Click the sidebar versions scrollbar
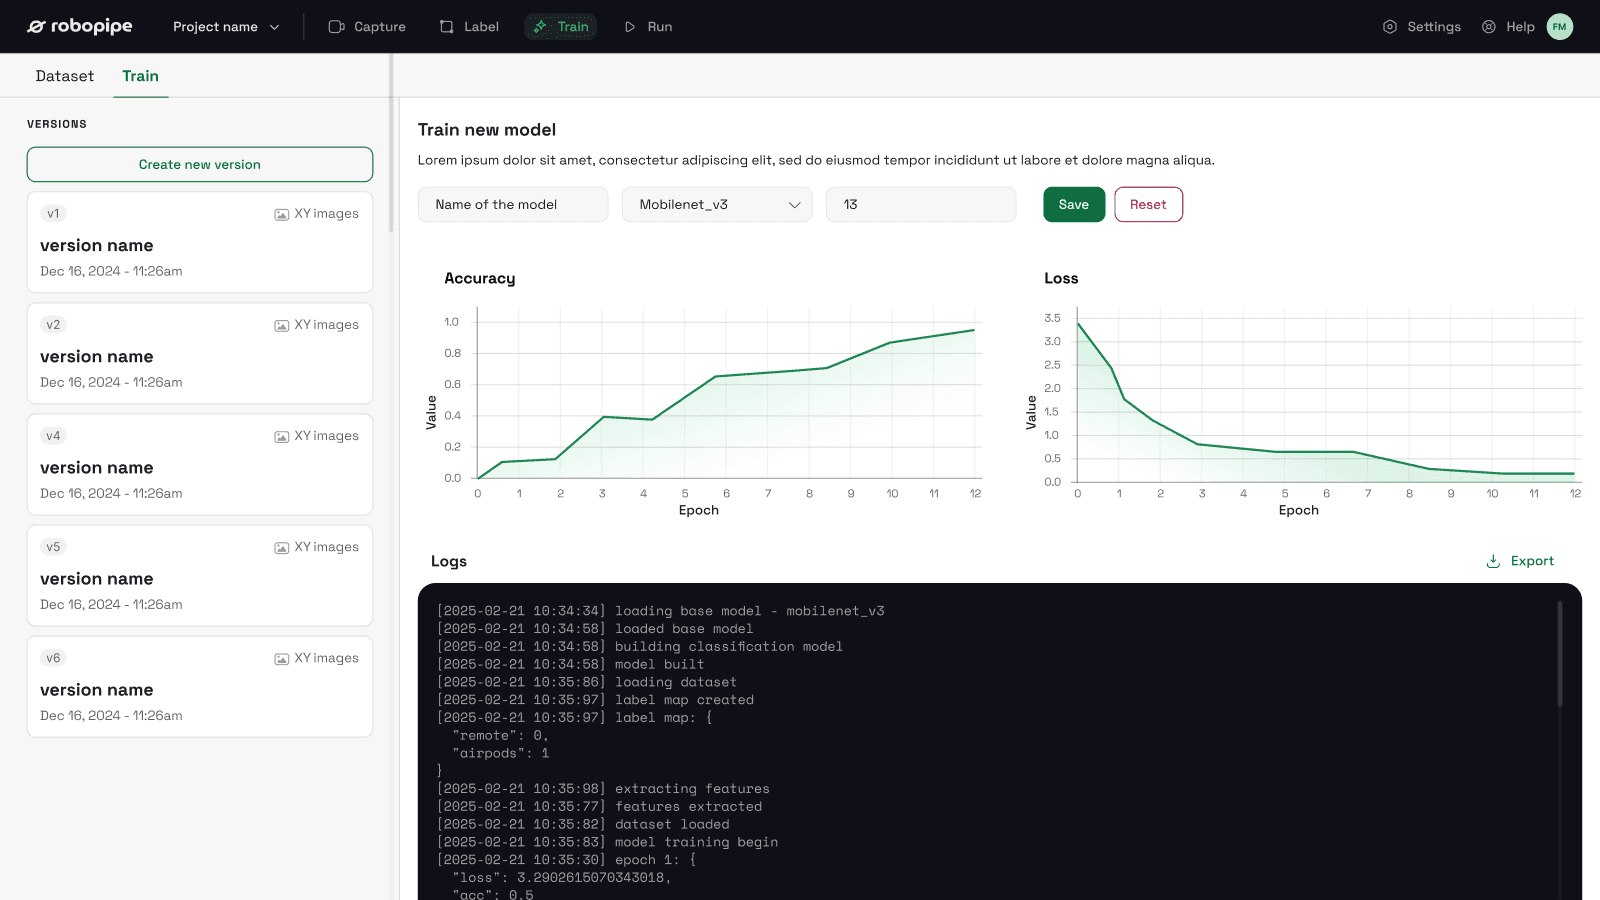This screenshot has height=900, width=1600. (391, 143)
